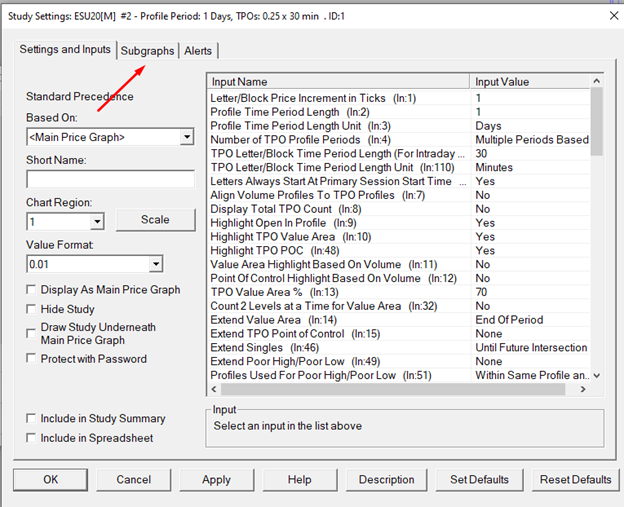
Task: Switch to the Subgraphs tab
Action: tap(147, 51)
